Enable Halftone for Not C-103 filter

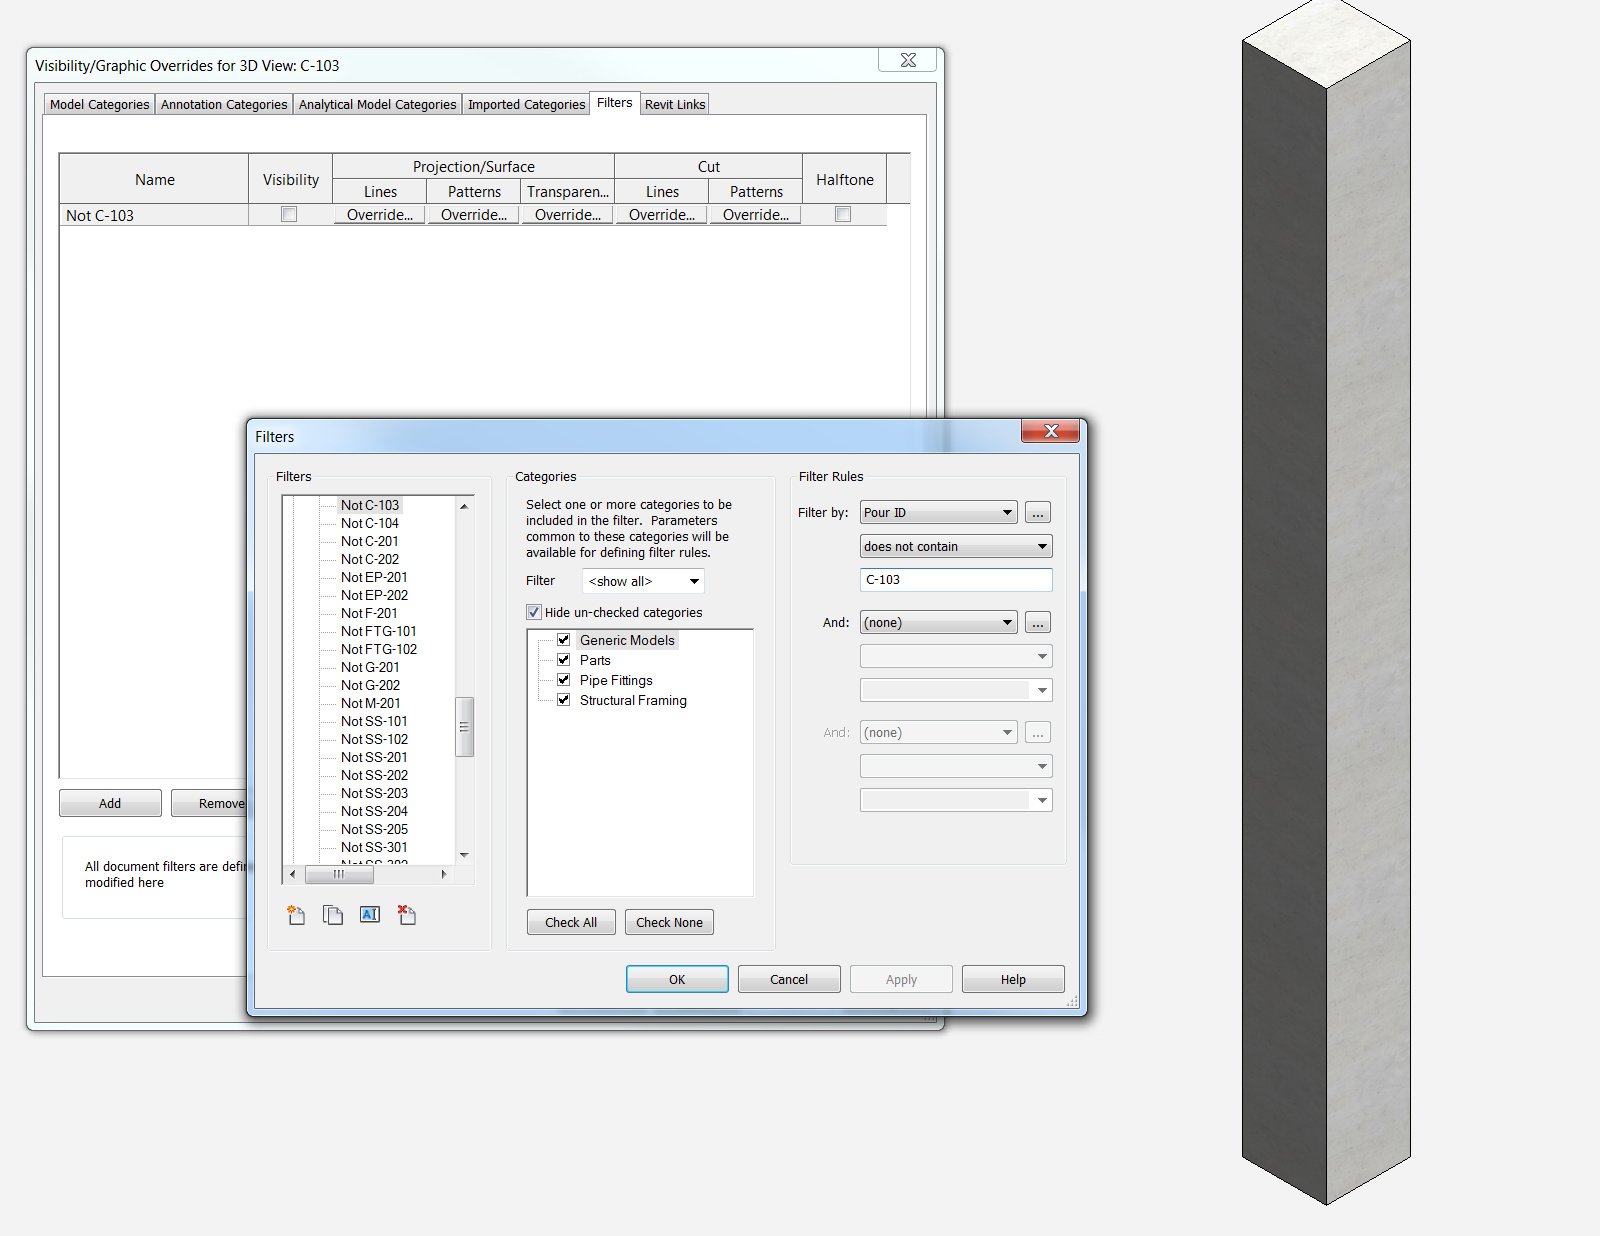click(843, 214)
